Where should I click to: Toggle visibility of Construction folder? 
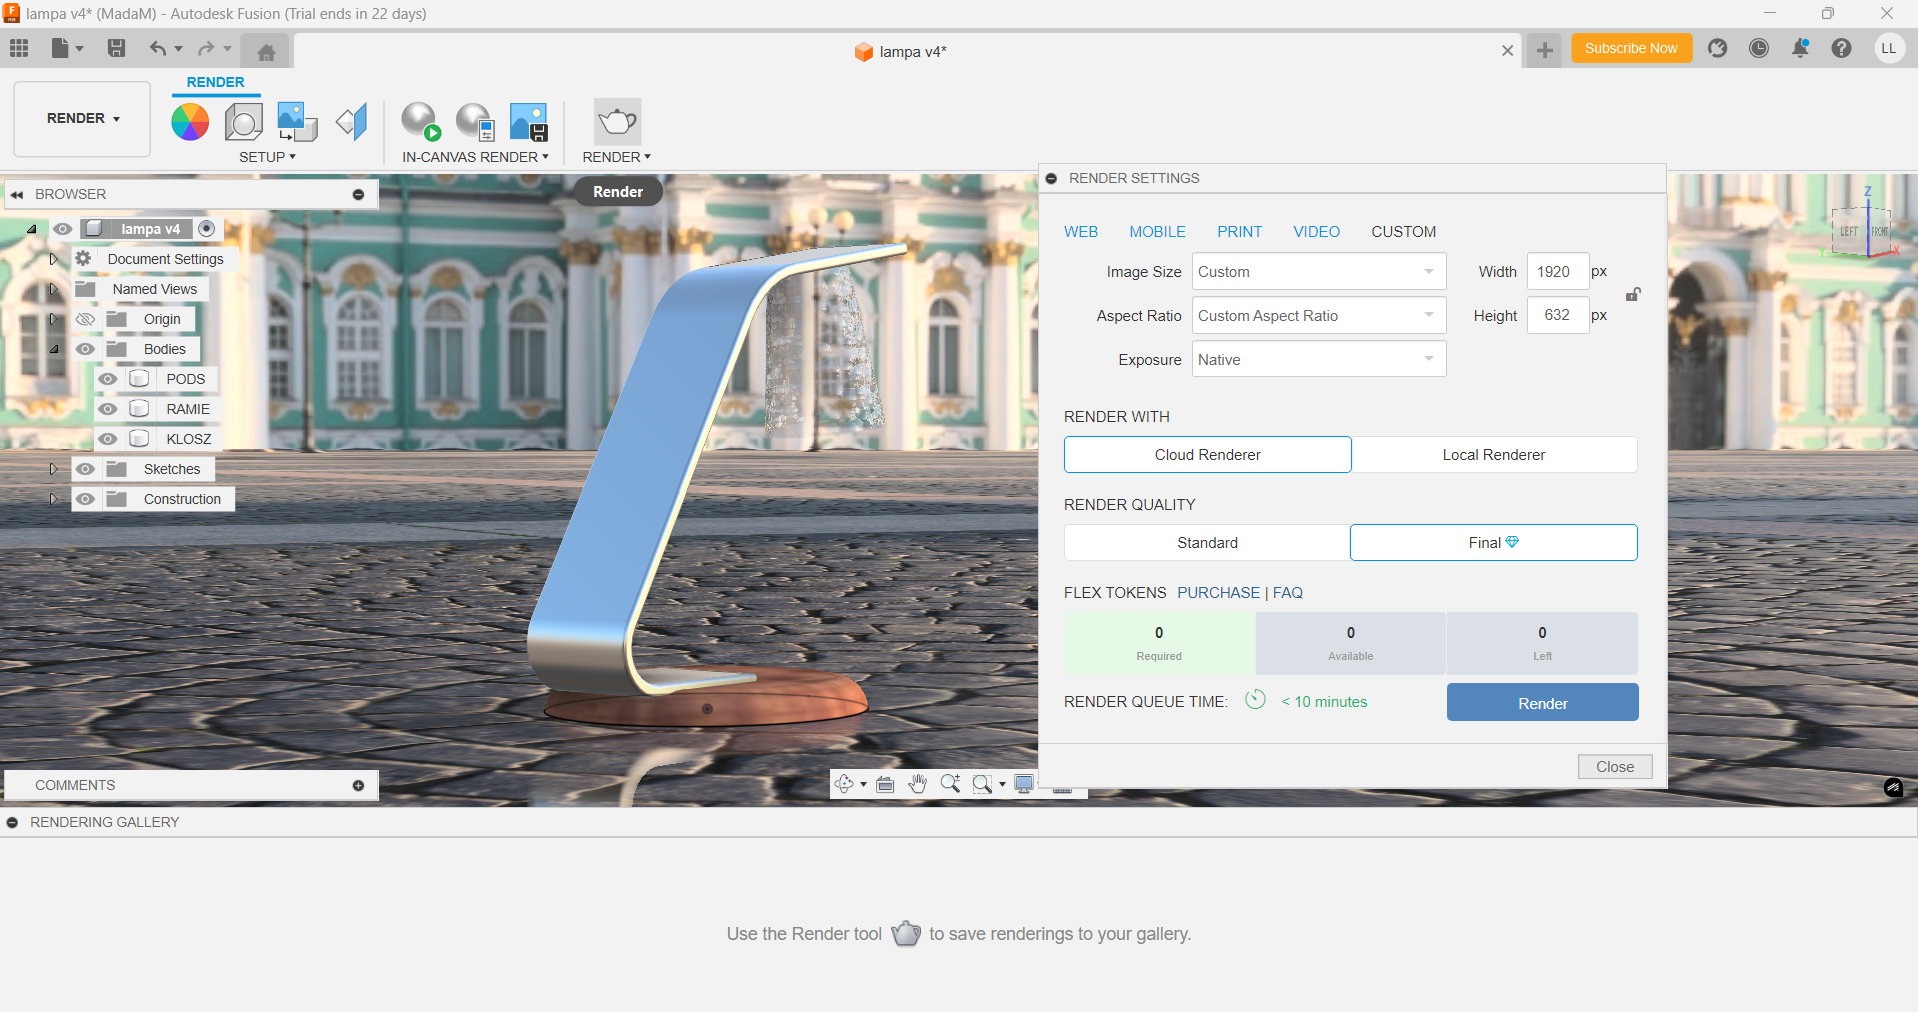(x=86, y=499)
